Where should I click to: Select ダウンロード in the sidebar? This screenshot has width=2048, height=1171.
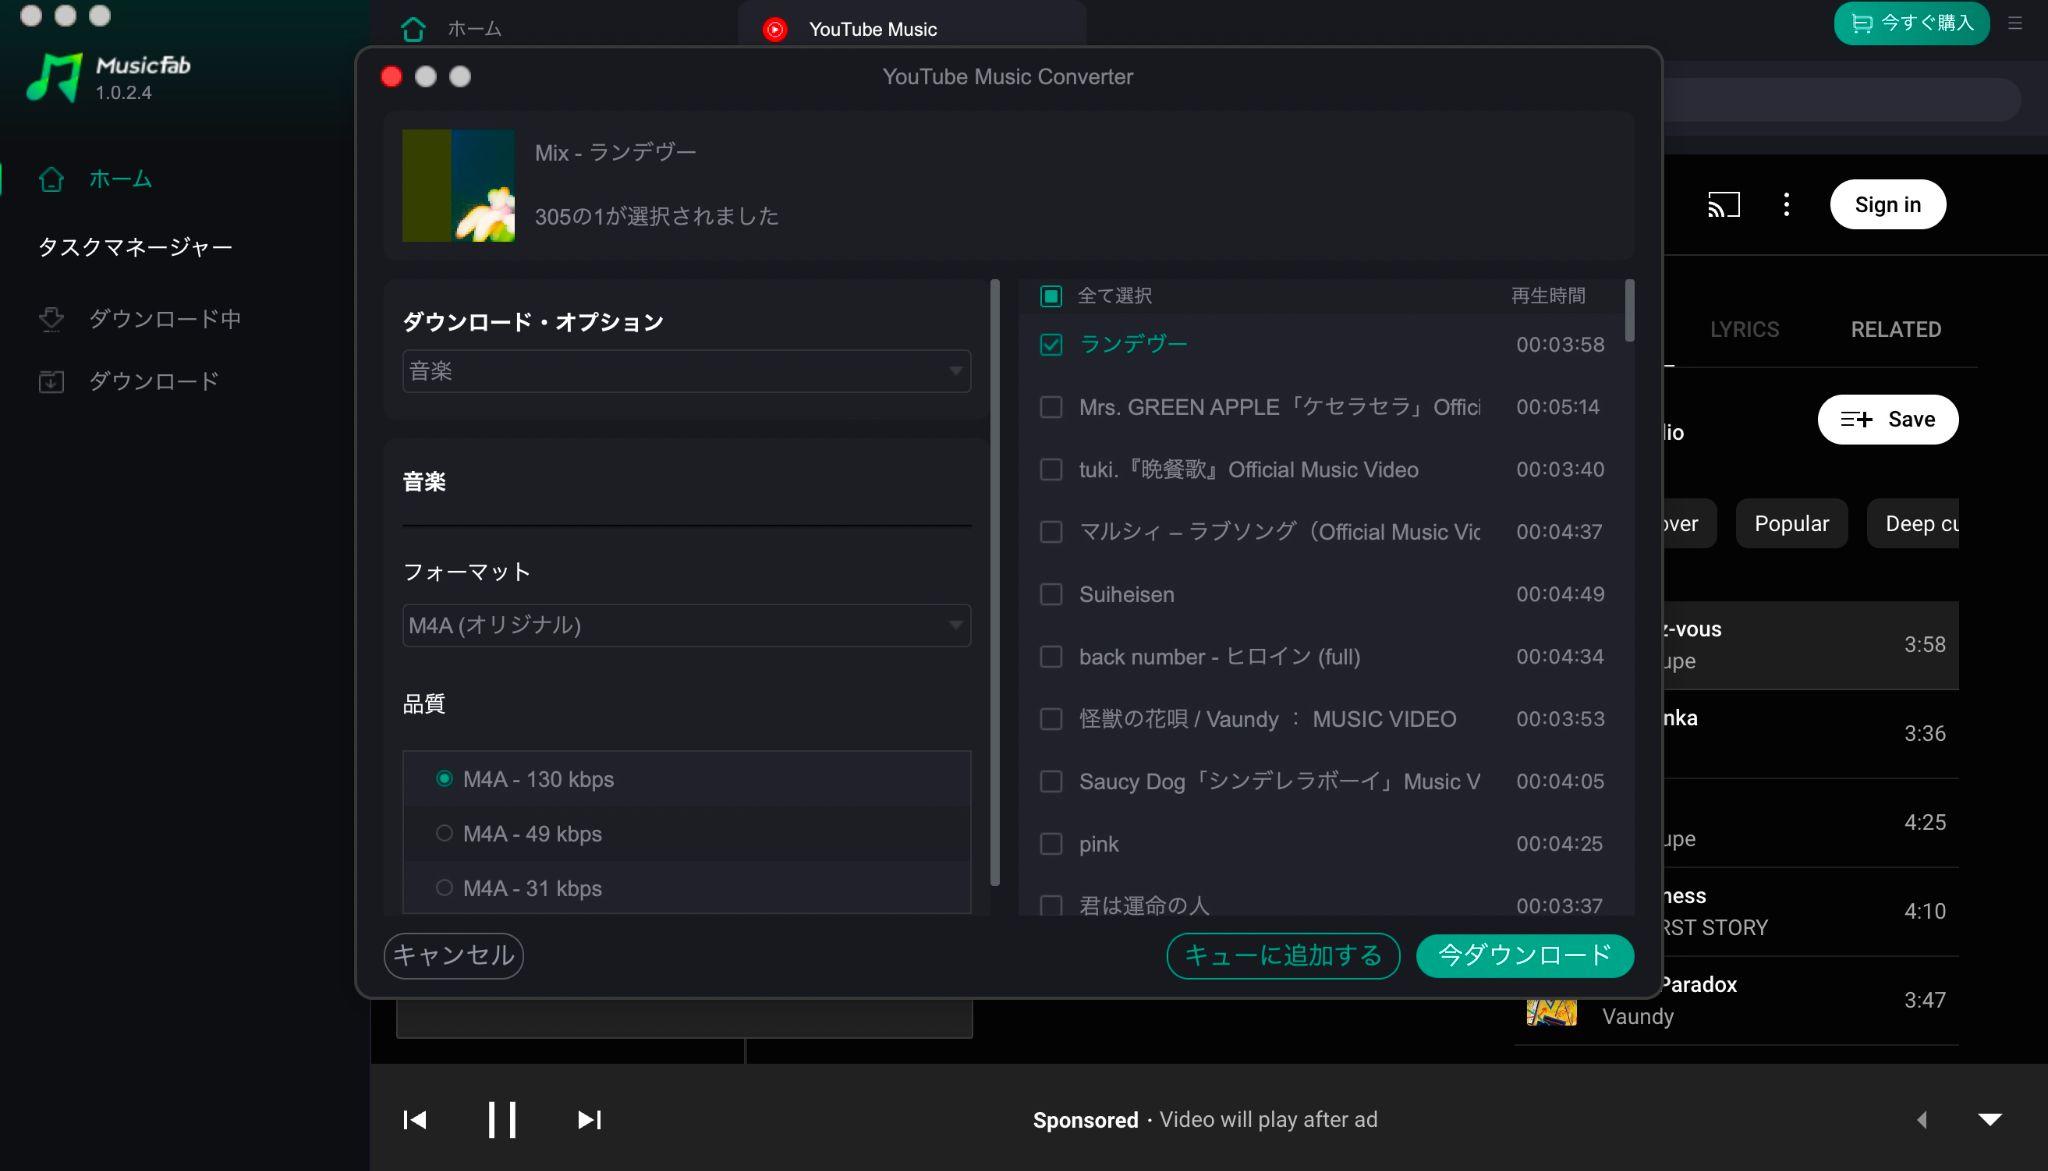pos(154,381)
